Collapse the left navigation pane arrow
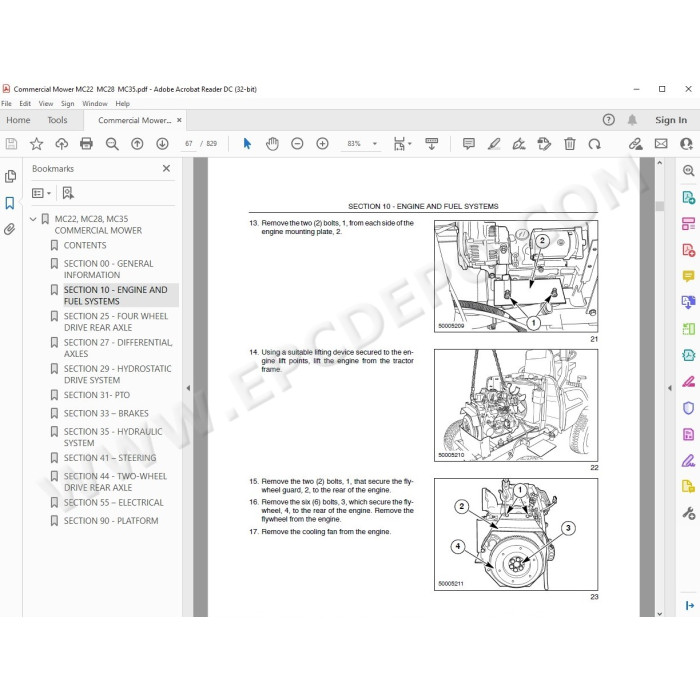 pyautogui.click(x=188, y=388)
